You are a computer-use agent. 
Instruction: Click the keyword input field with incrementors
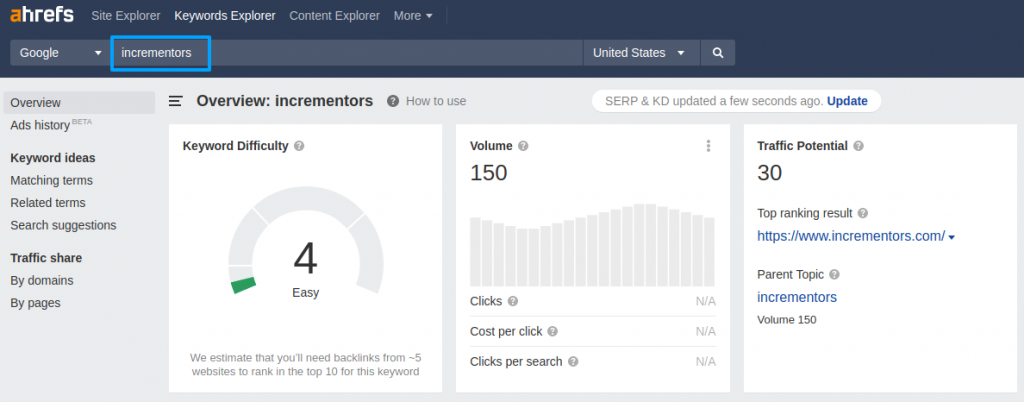(x=347, y=53)
